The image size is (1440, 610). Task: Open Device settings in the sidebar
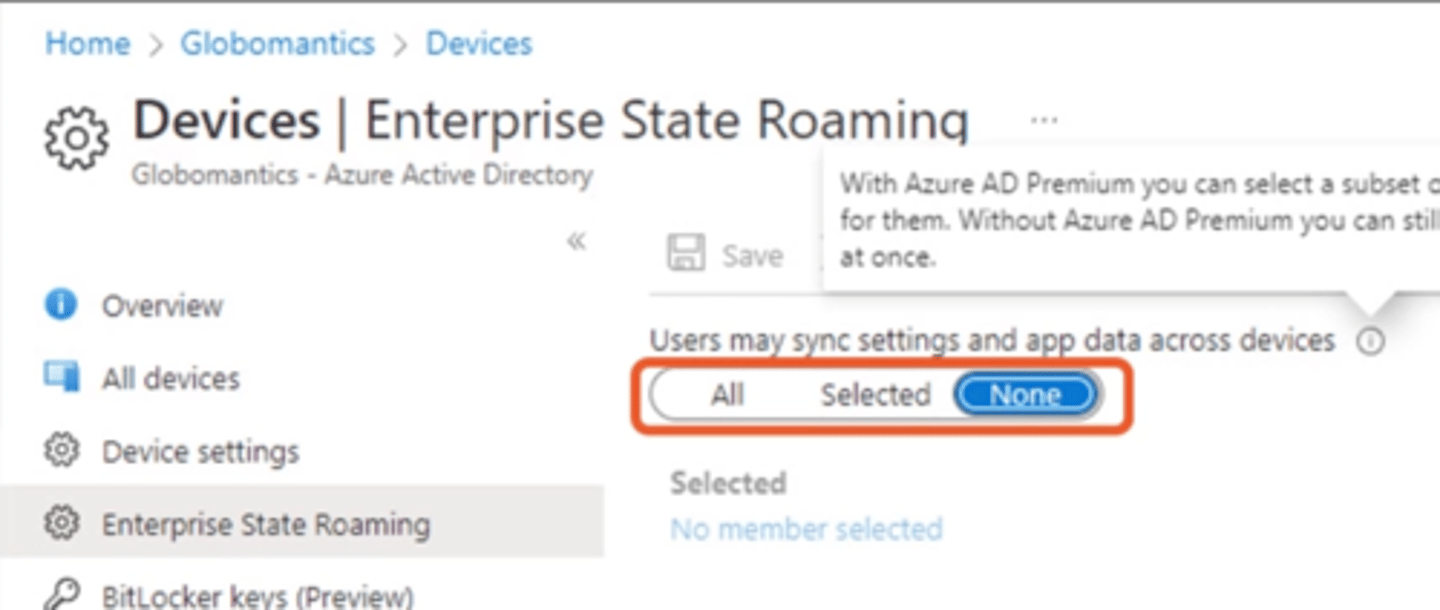pos(200,452)
